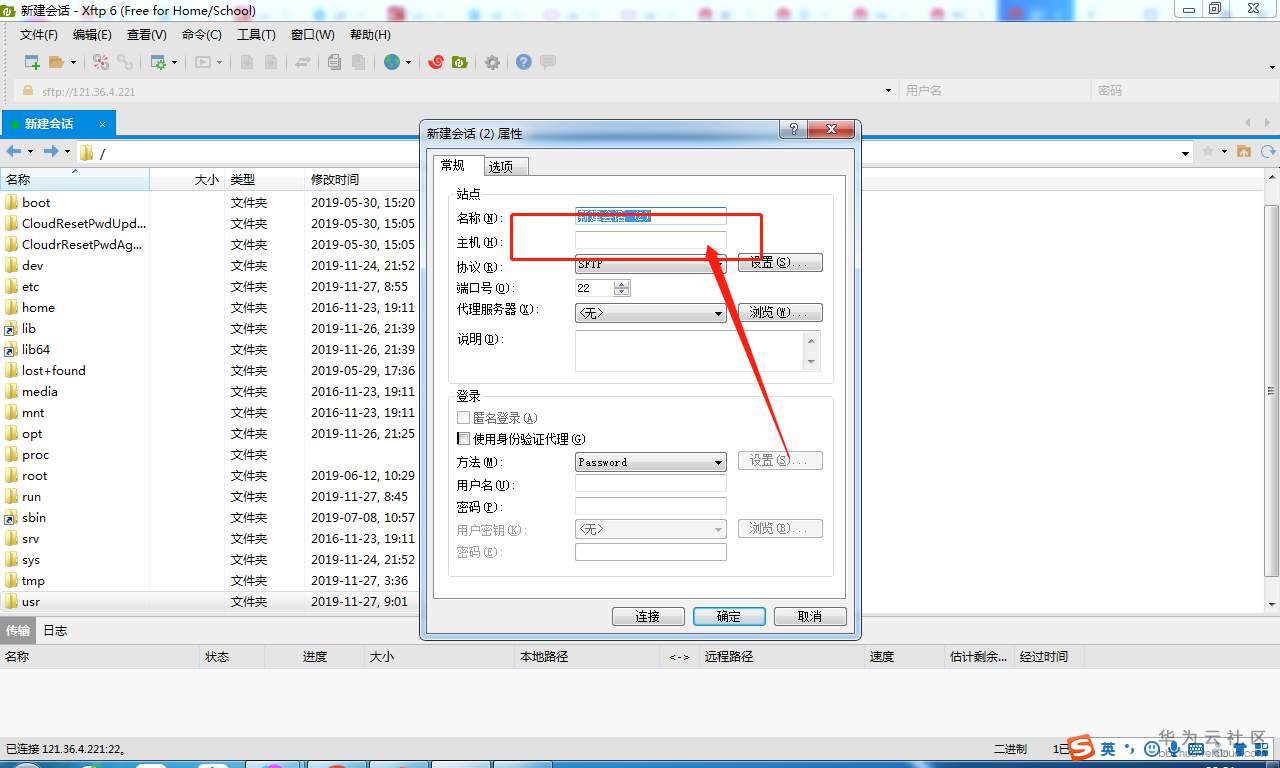Click the 连接 button
The height and width of the screenshot is (768, 1280).
648,616
